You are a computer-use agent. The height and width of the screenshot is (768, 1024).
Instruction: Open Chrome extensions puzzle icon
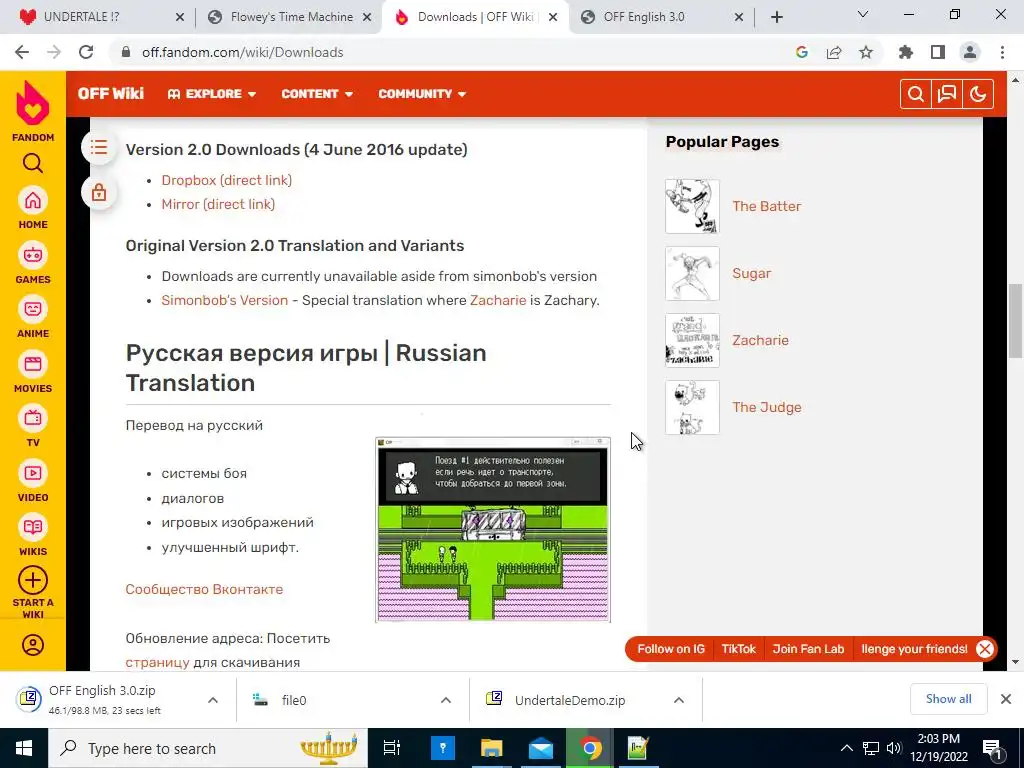(906, 52)
